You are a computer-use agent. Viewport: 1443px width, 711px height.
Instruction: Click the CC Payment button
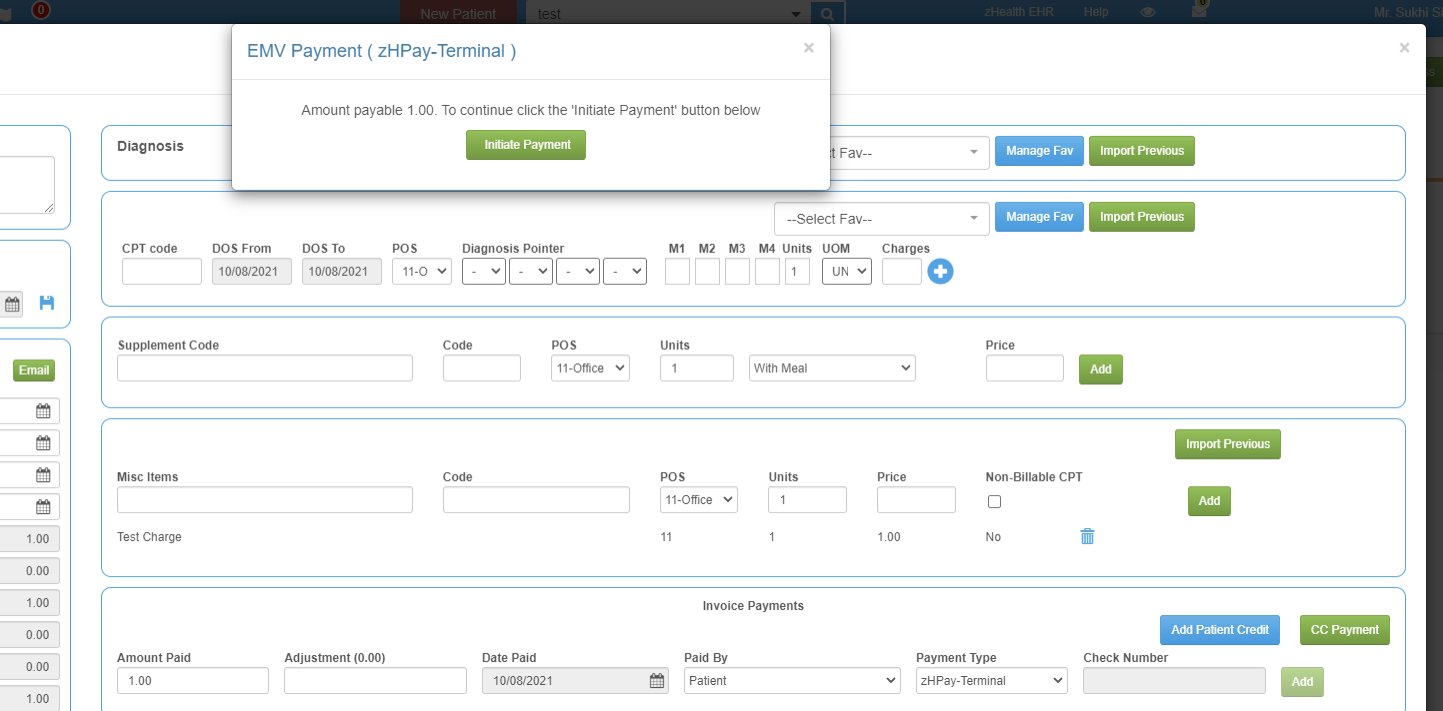pyautogui.click(x=1345, y=630)
